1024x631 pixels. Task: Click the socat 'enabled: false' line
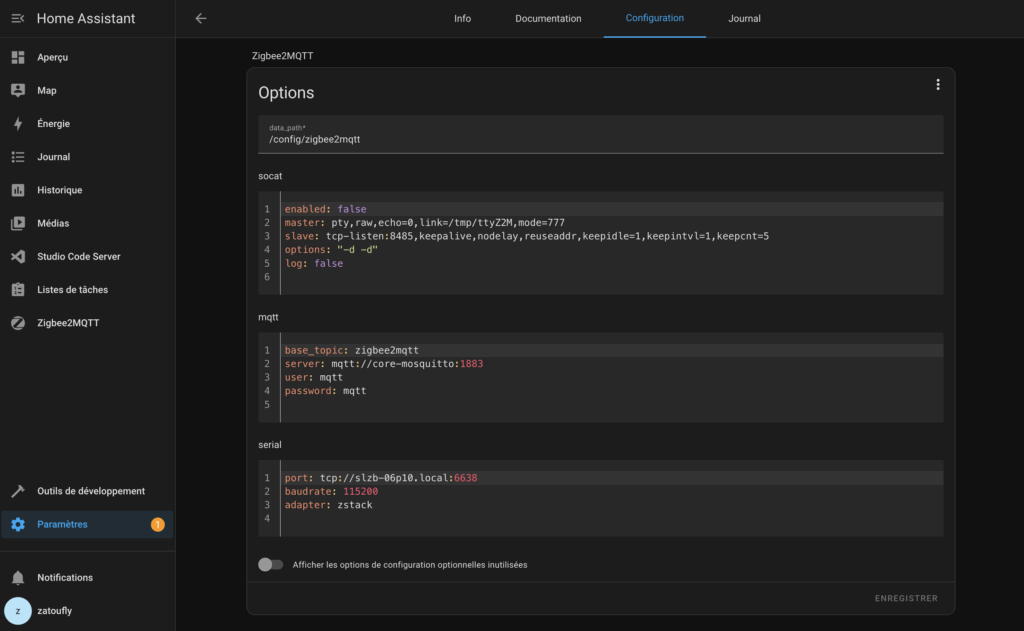pos(612,209)
